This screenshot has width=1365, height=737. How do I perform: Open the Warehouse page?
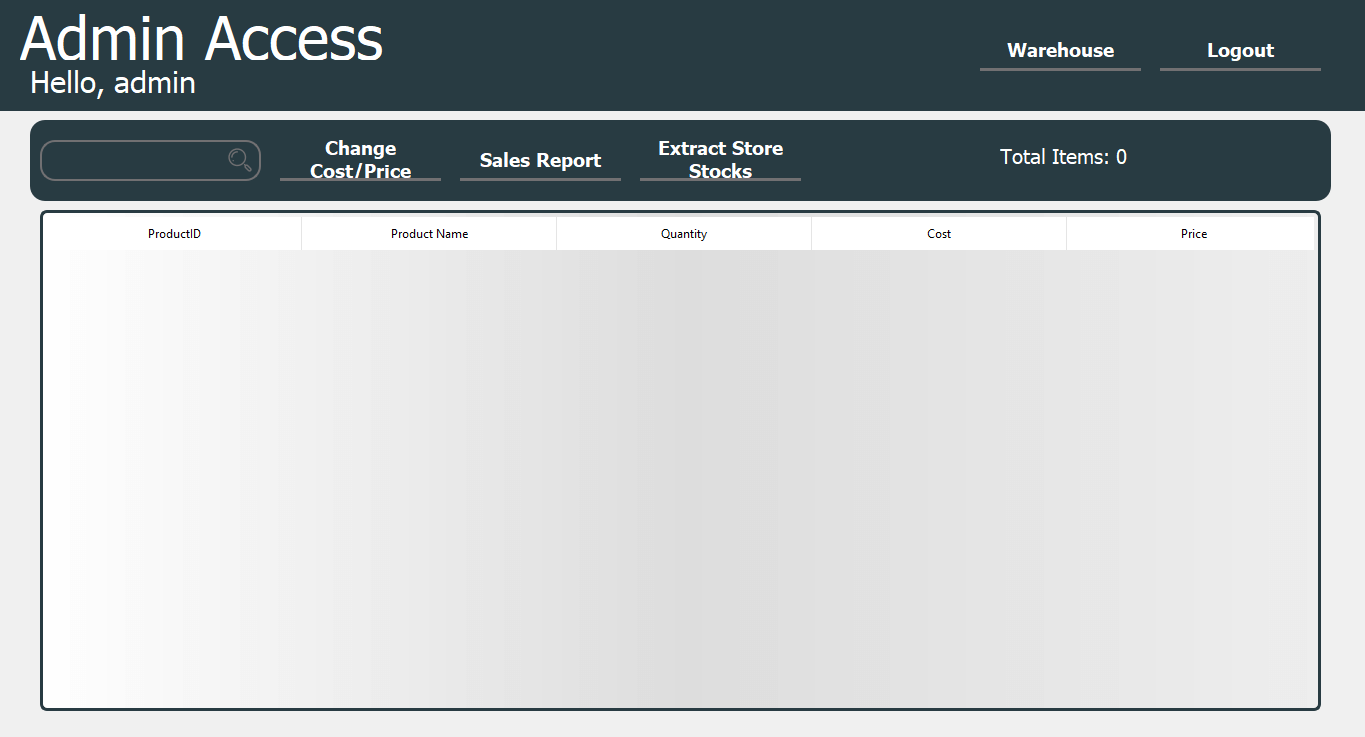pos(1060,51)
